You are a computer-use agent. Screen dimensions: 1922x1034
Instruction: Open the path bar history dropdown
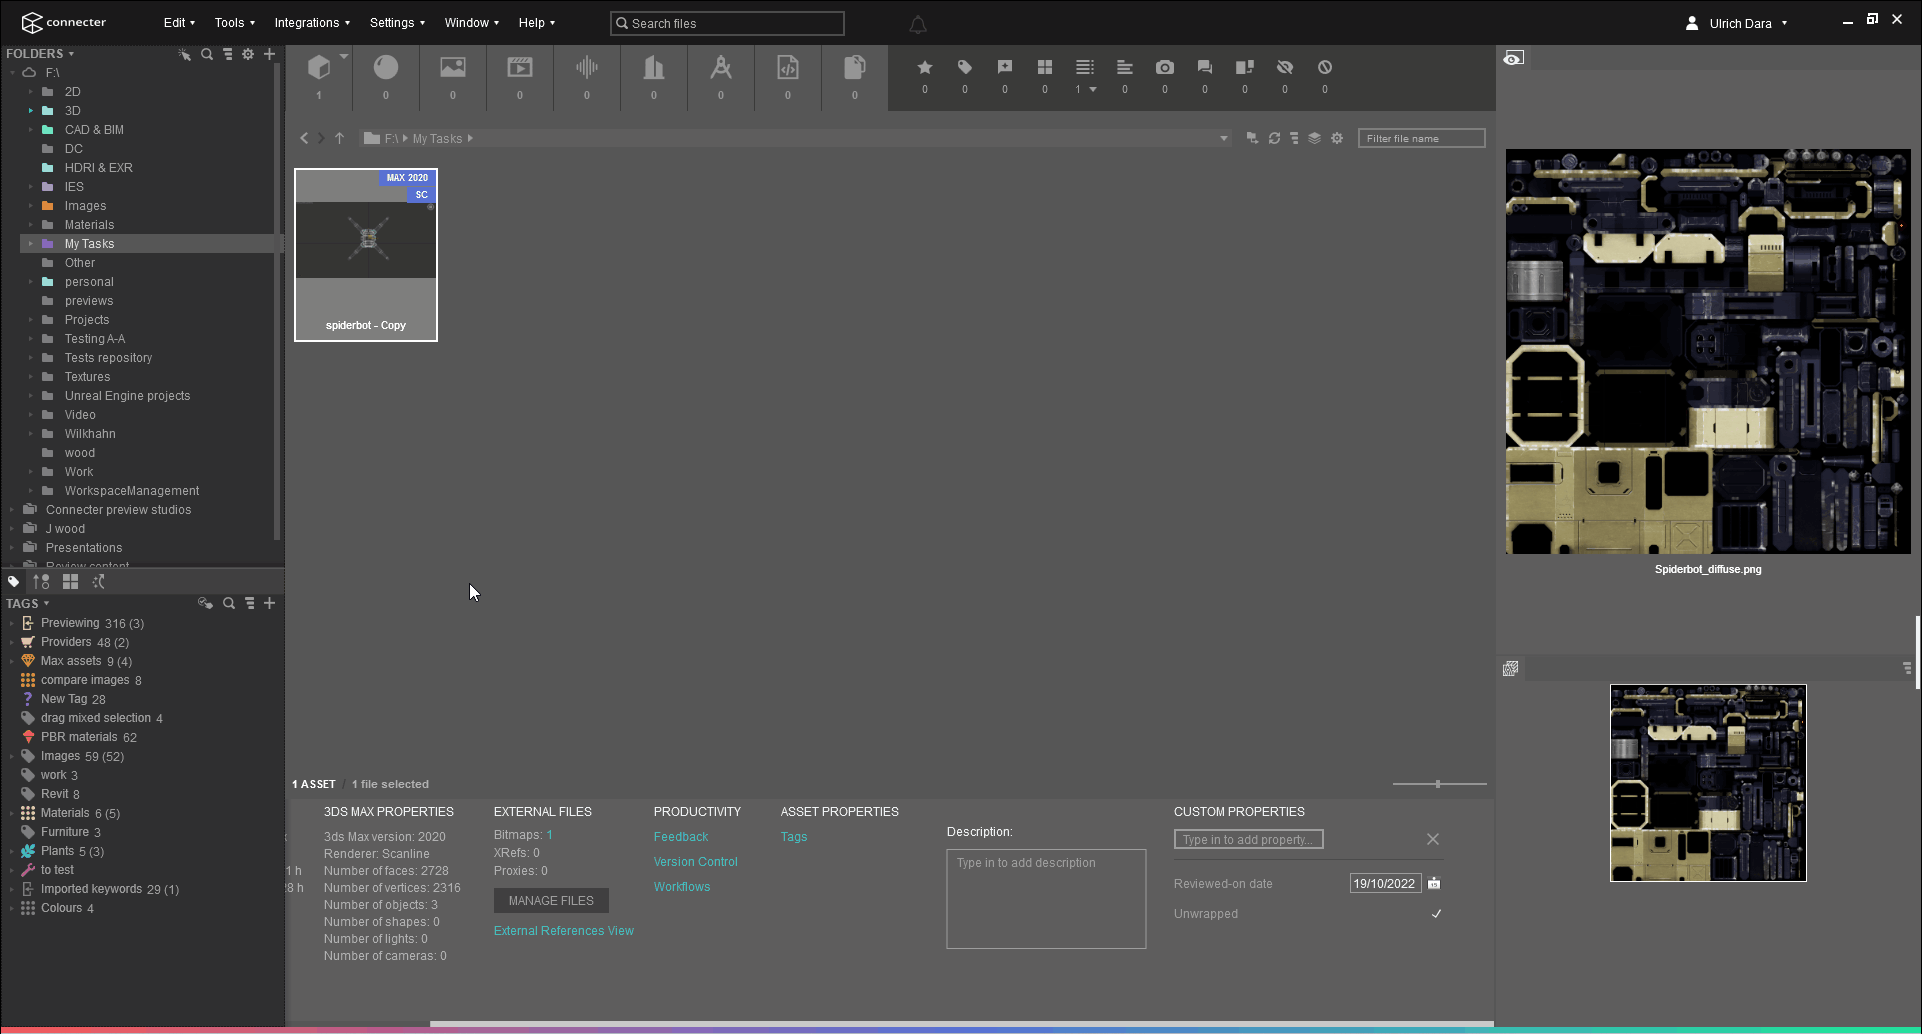pos(1223,138)
